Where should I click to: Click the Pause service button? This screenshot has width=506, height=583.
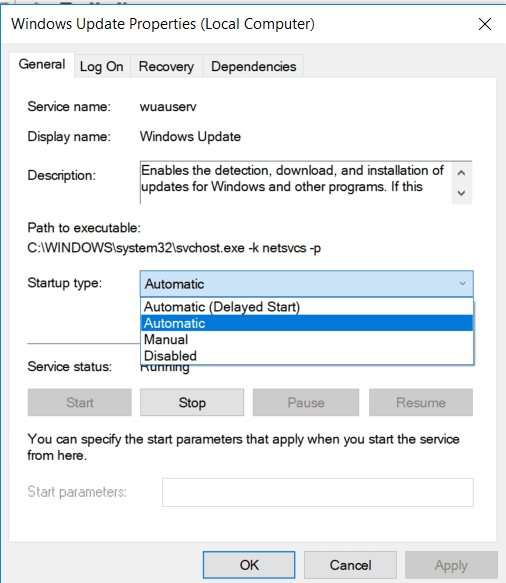(306, 402)
